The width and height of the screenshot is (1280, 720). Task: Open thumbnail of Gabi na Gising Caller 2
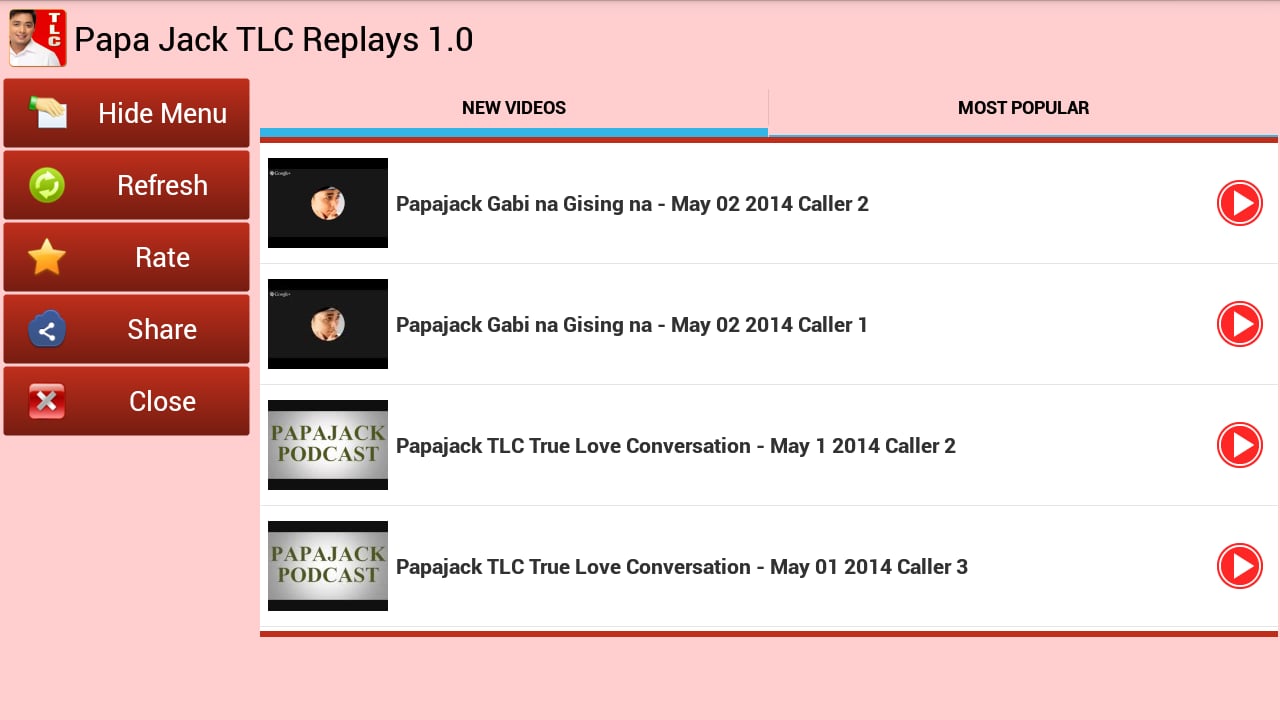328,203
